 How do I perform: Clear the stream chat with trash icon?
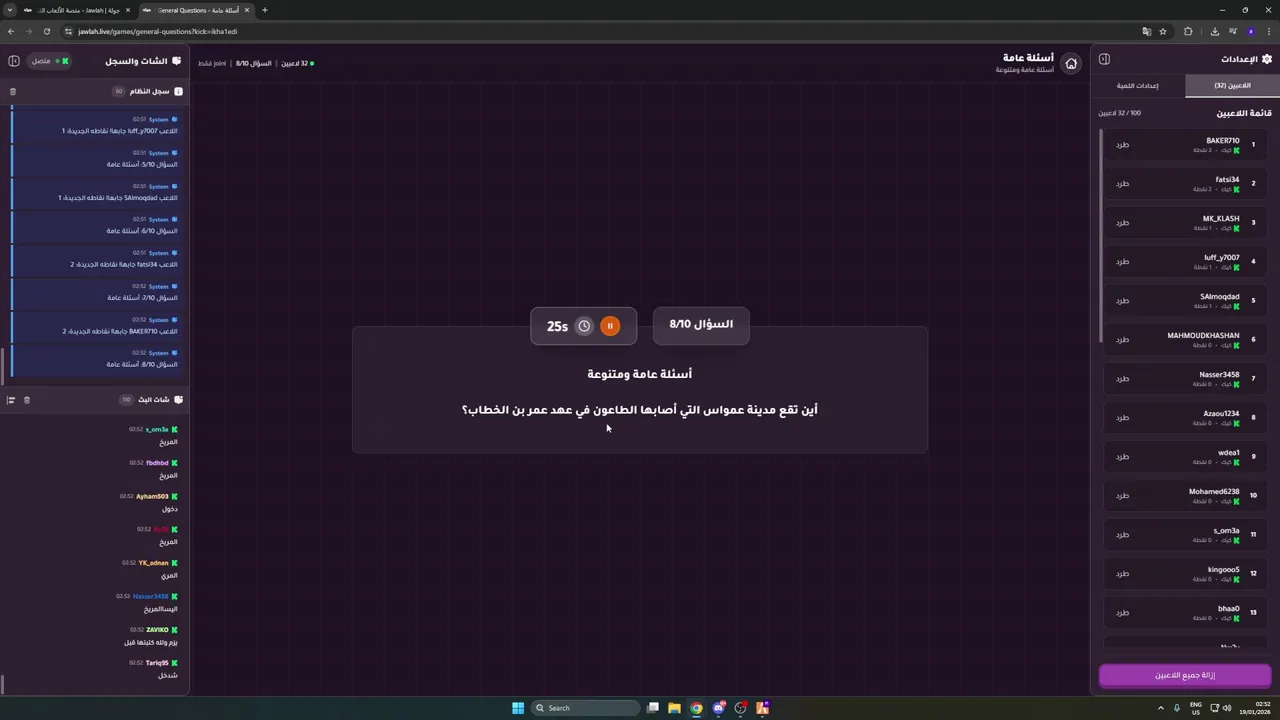click(x=27, y=400)
